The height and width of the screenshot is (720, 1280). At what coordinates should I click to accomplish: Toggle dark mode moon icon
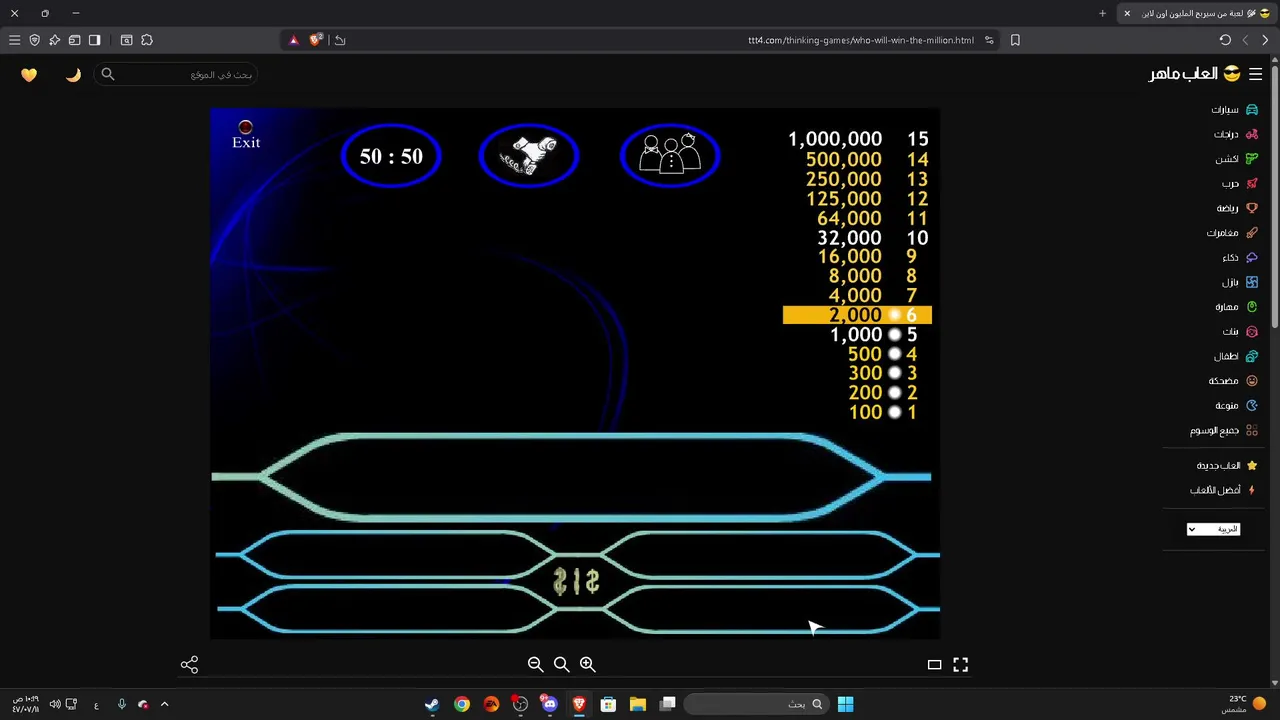click(73, 75)
